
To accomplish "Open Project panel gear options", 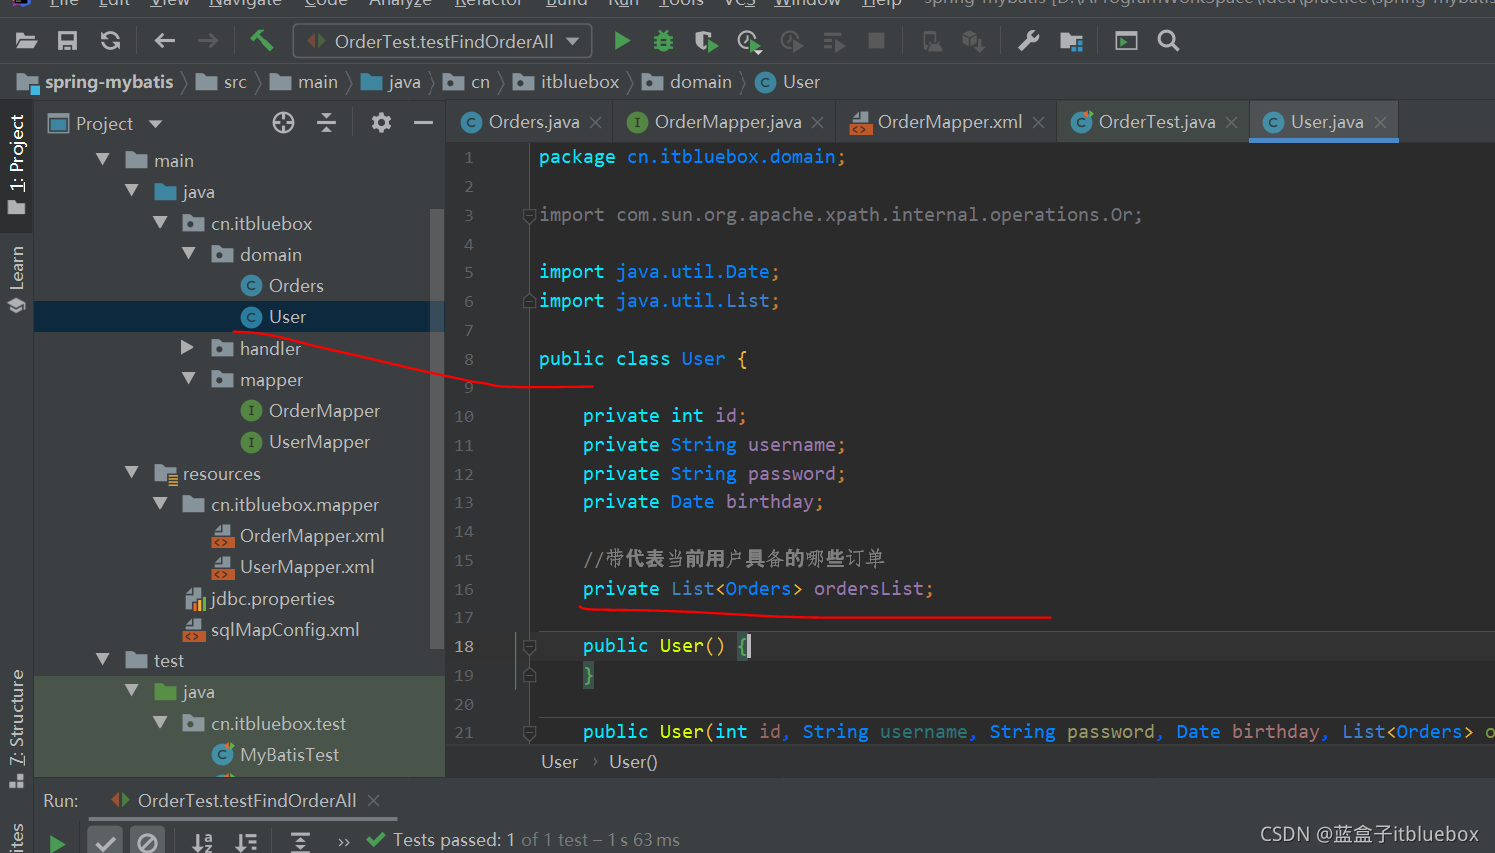I will click(381, 123).
